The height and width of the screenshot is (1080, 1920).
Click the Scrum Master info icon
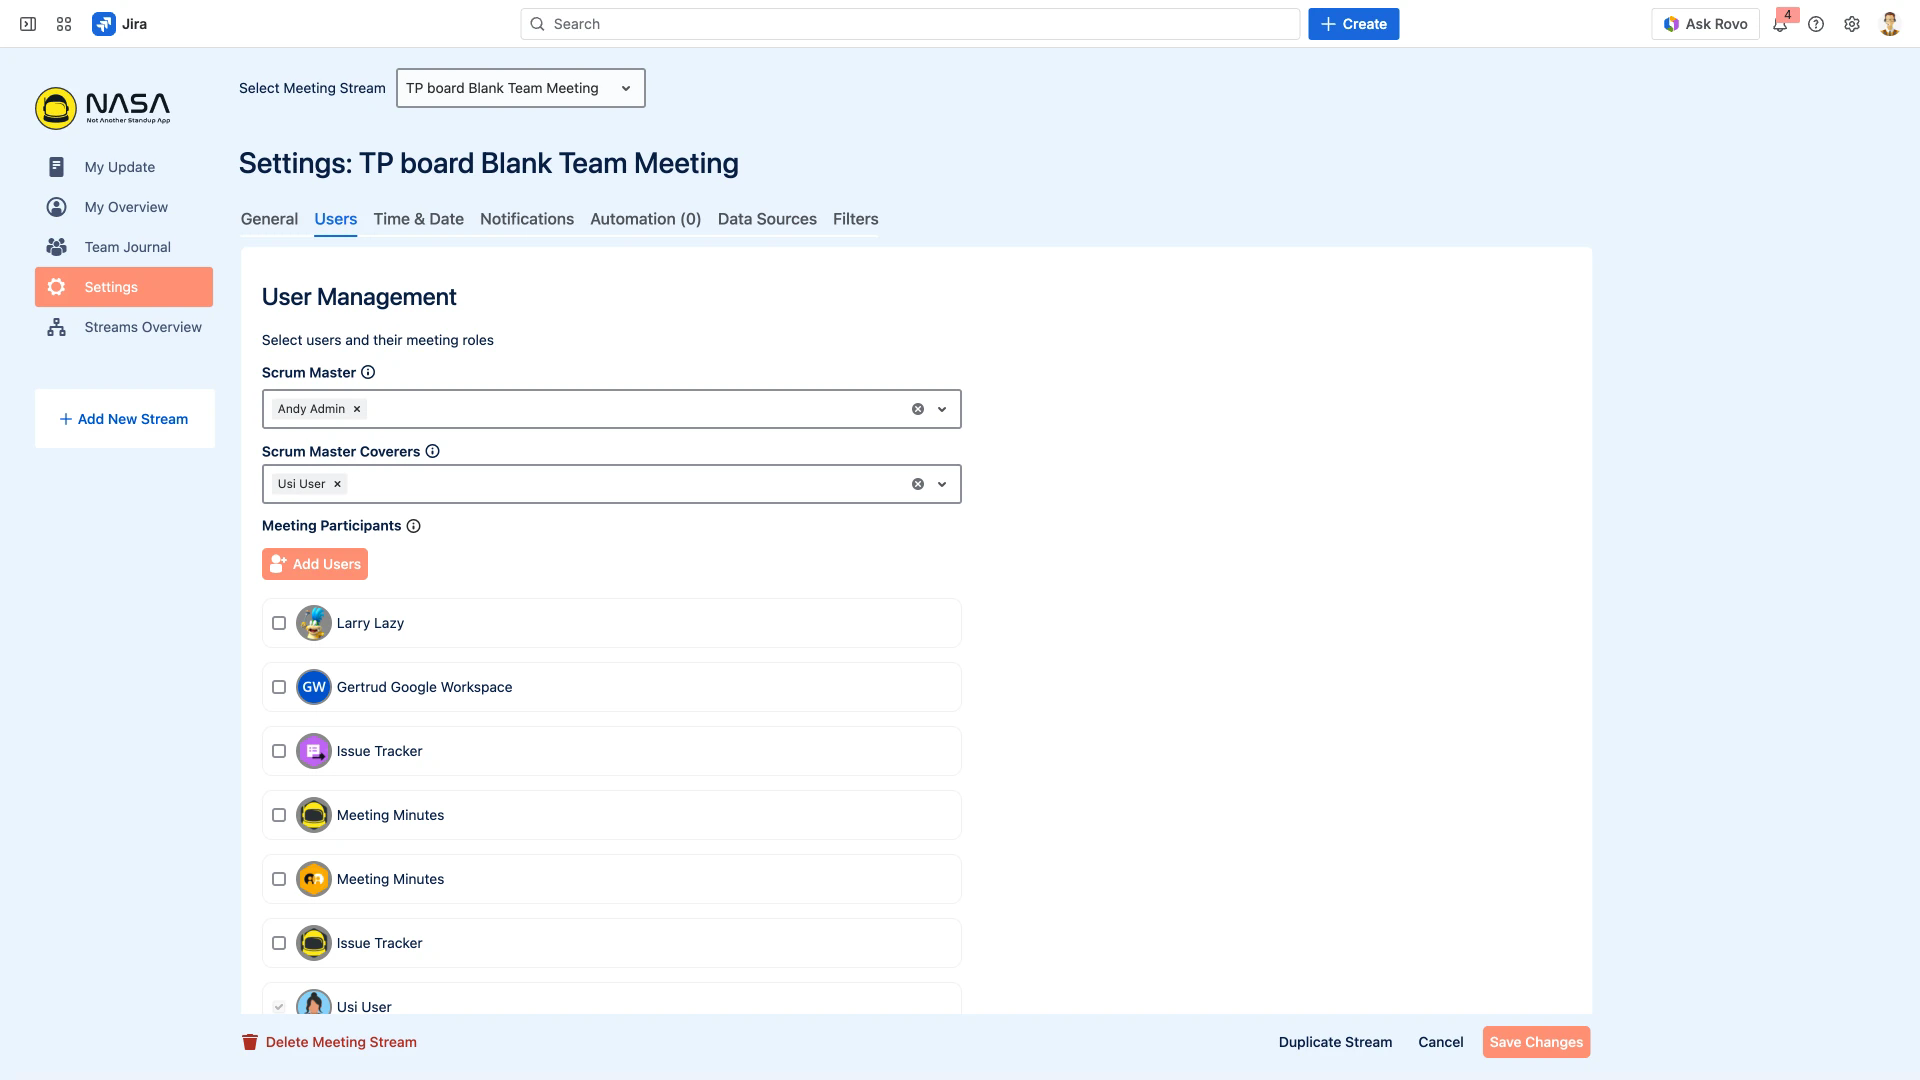tap(367, 372)
